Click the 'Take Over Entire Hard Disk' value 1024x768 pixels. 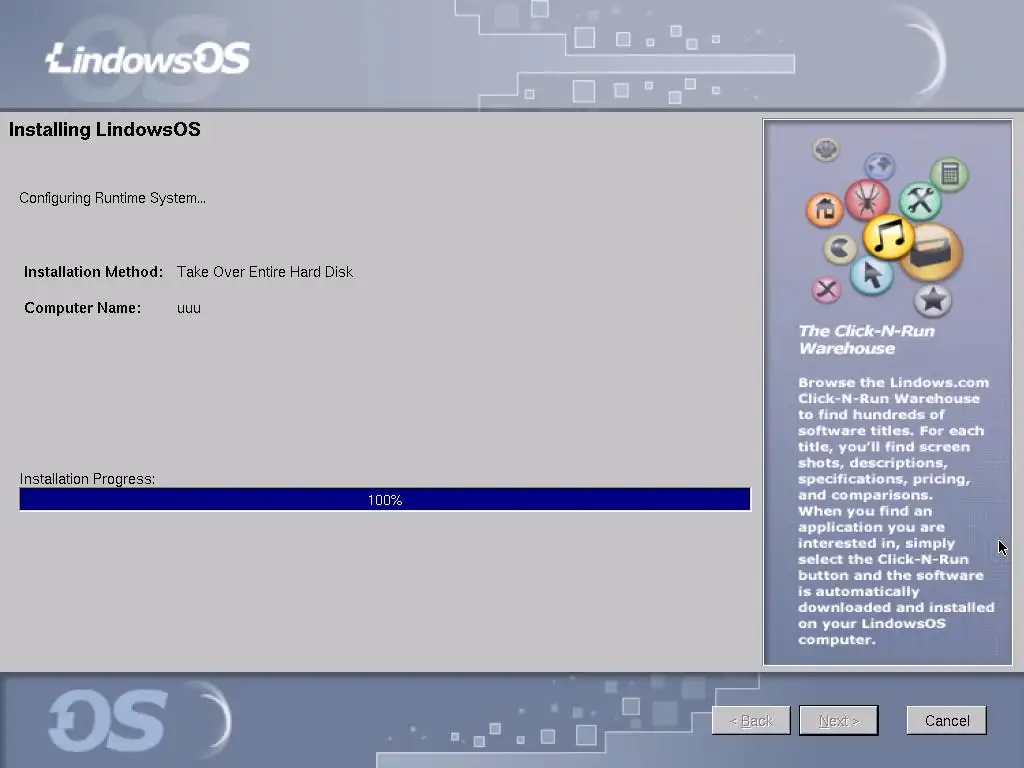(264, 272)
